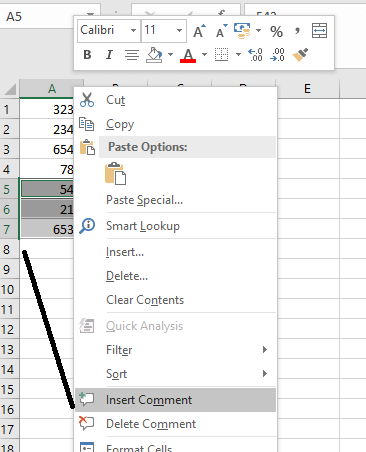
Task: Choose Insert... from context menu
Action: click(x=175, y=252)
